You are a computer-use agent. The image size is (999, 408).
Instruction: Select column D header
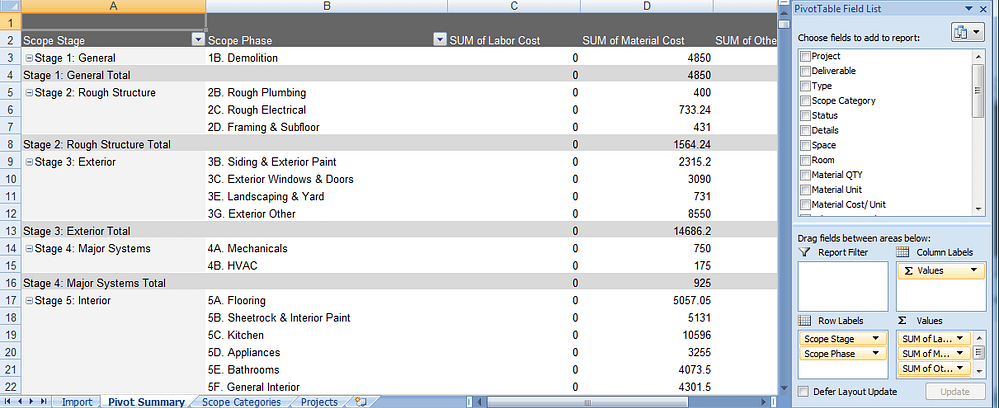(647, 6)
